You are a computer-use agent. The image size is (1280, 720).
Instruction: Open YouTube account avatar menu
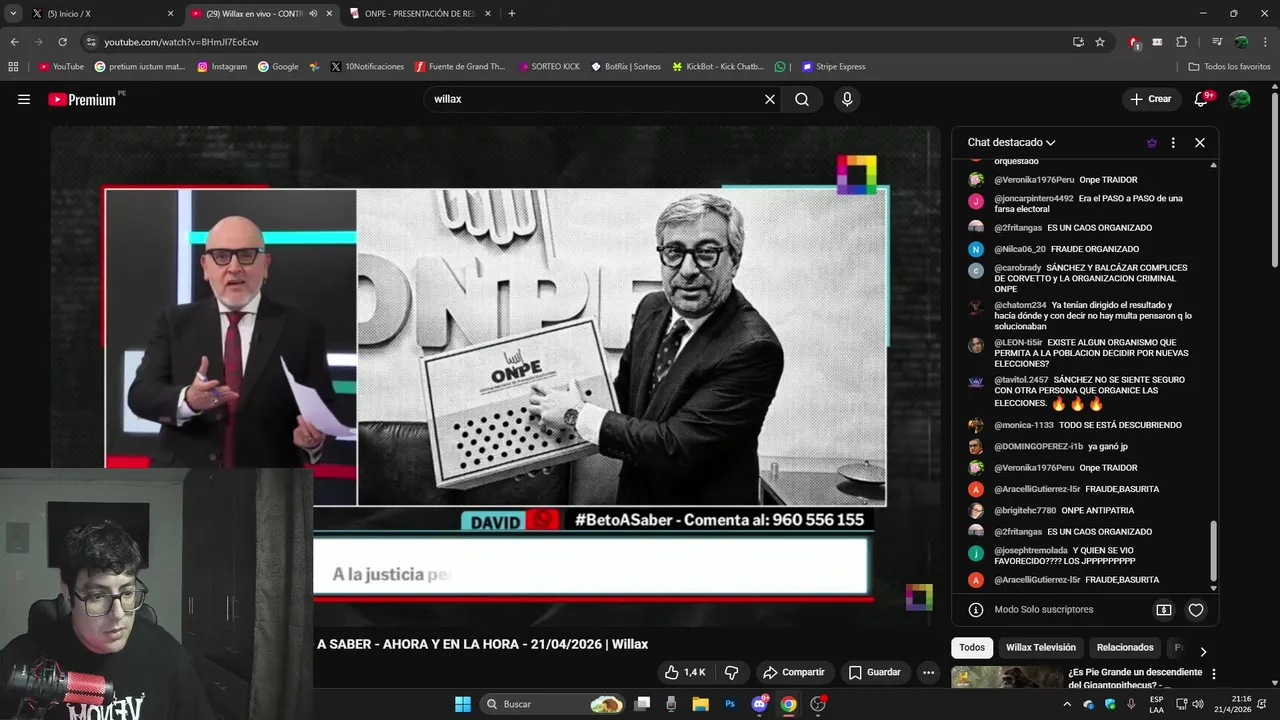(x=1239, y=99)
